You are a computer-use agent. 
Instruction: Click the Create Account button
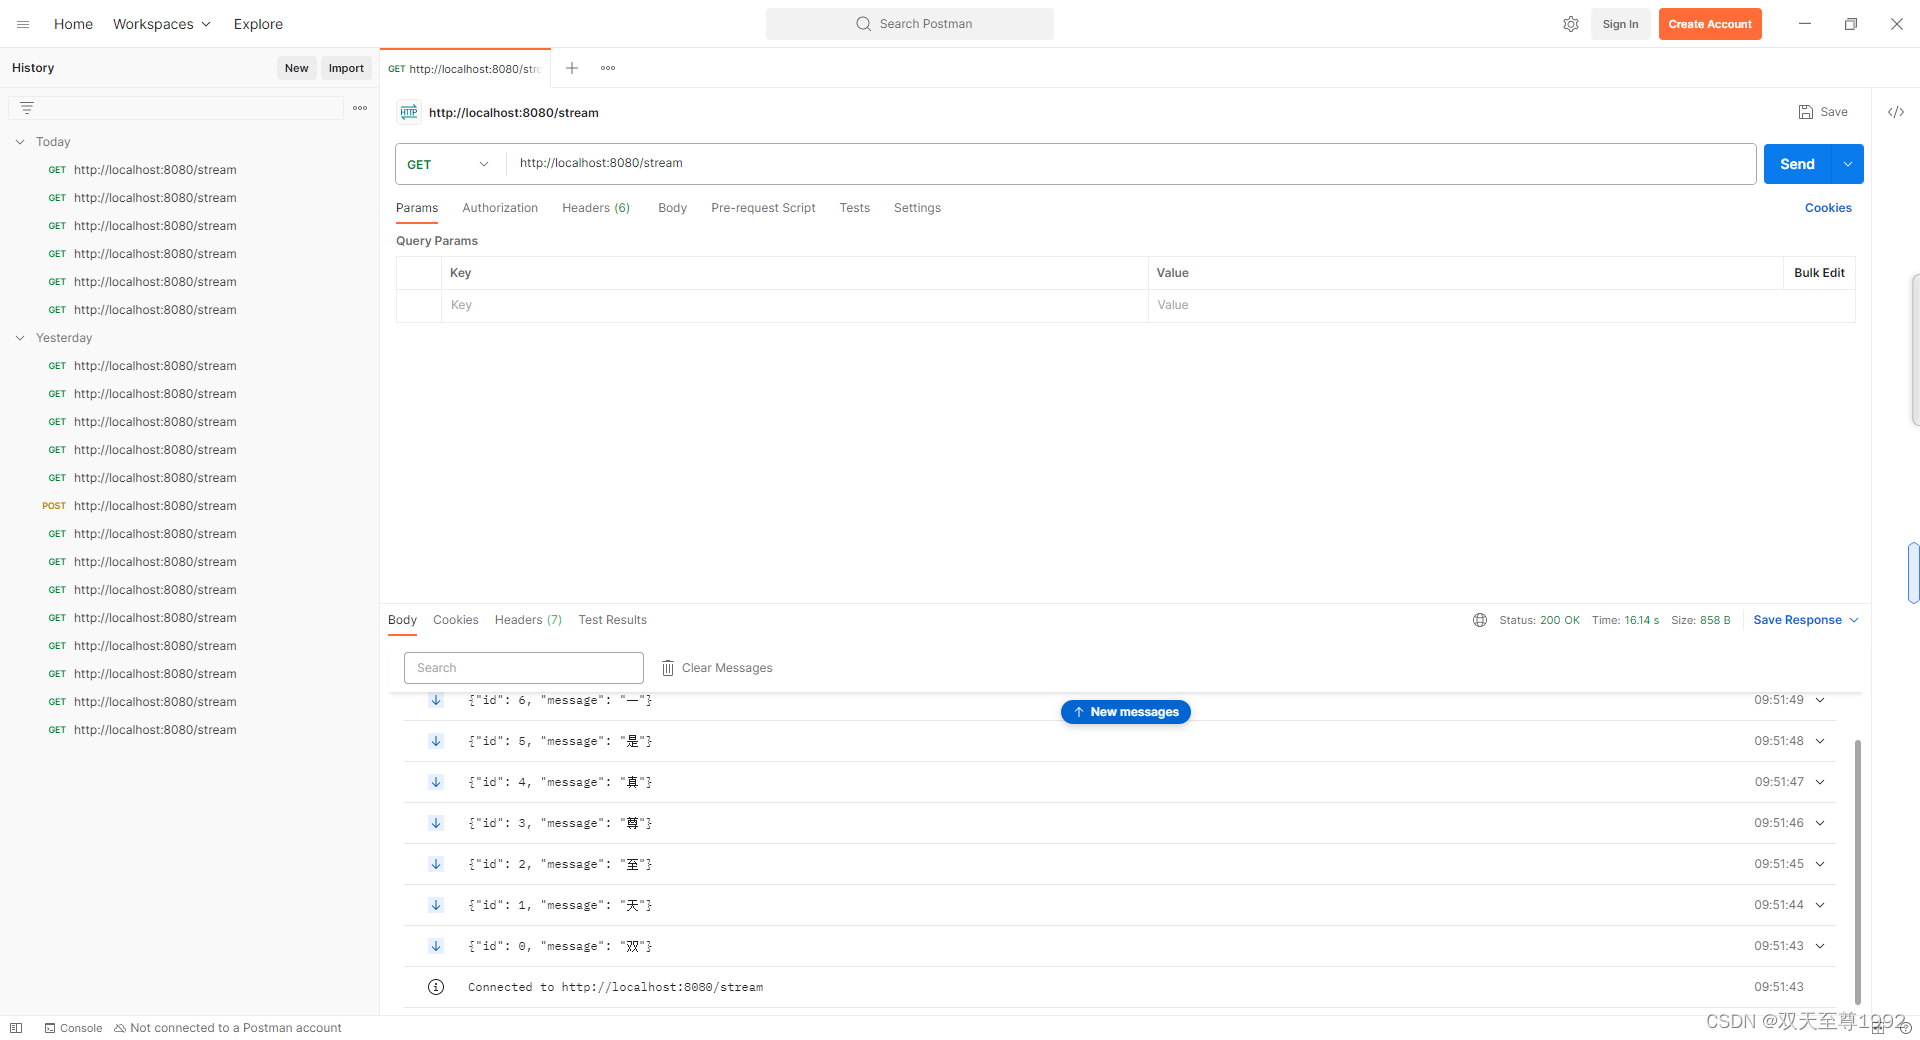[x=1709, y=23]
